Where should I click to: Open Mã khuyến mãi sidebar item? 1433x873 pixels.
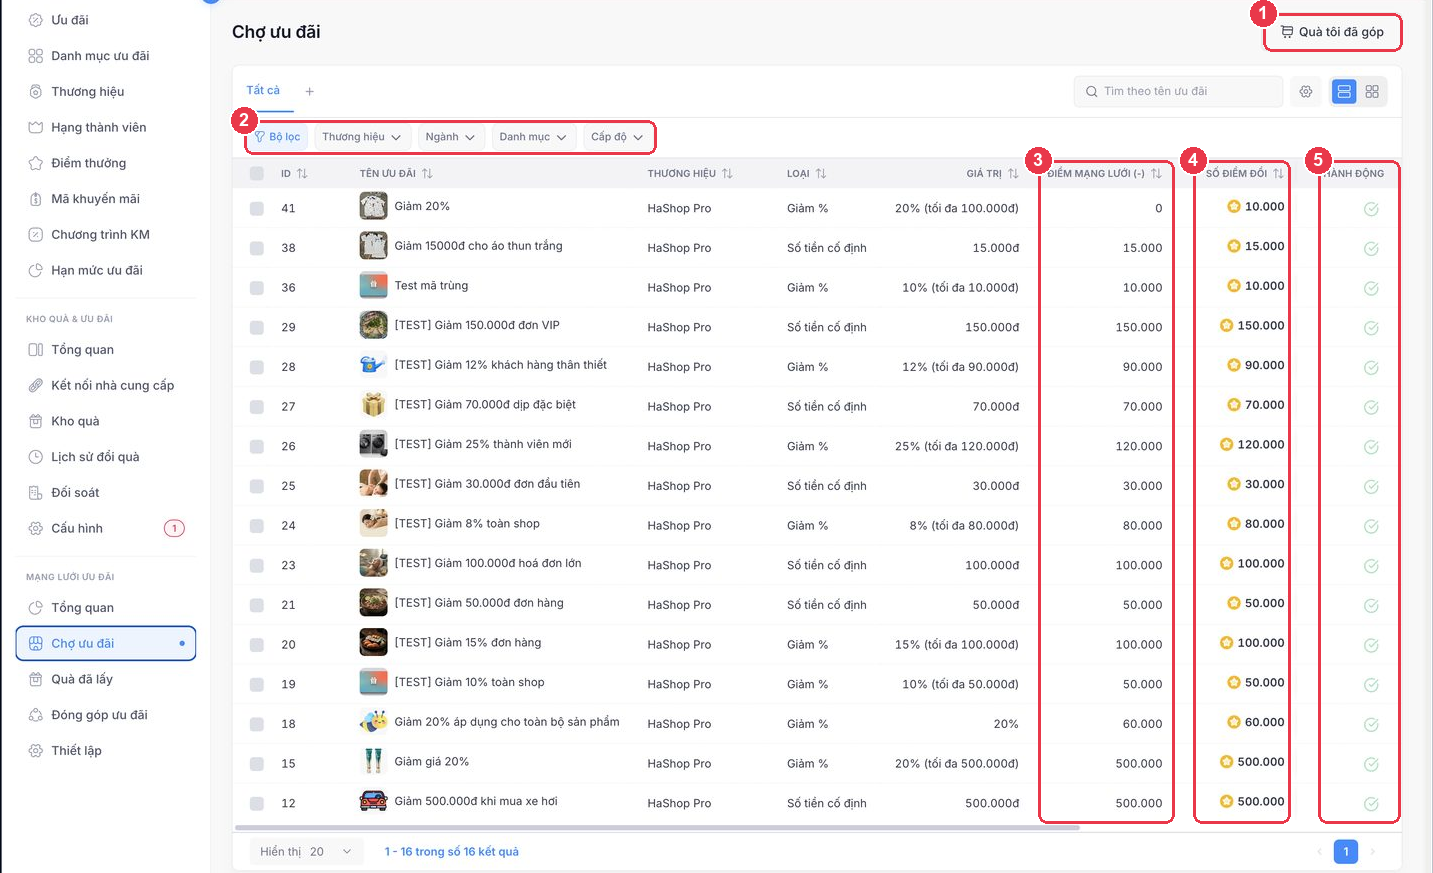(95, 199)
